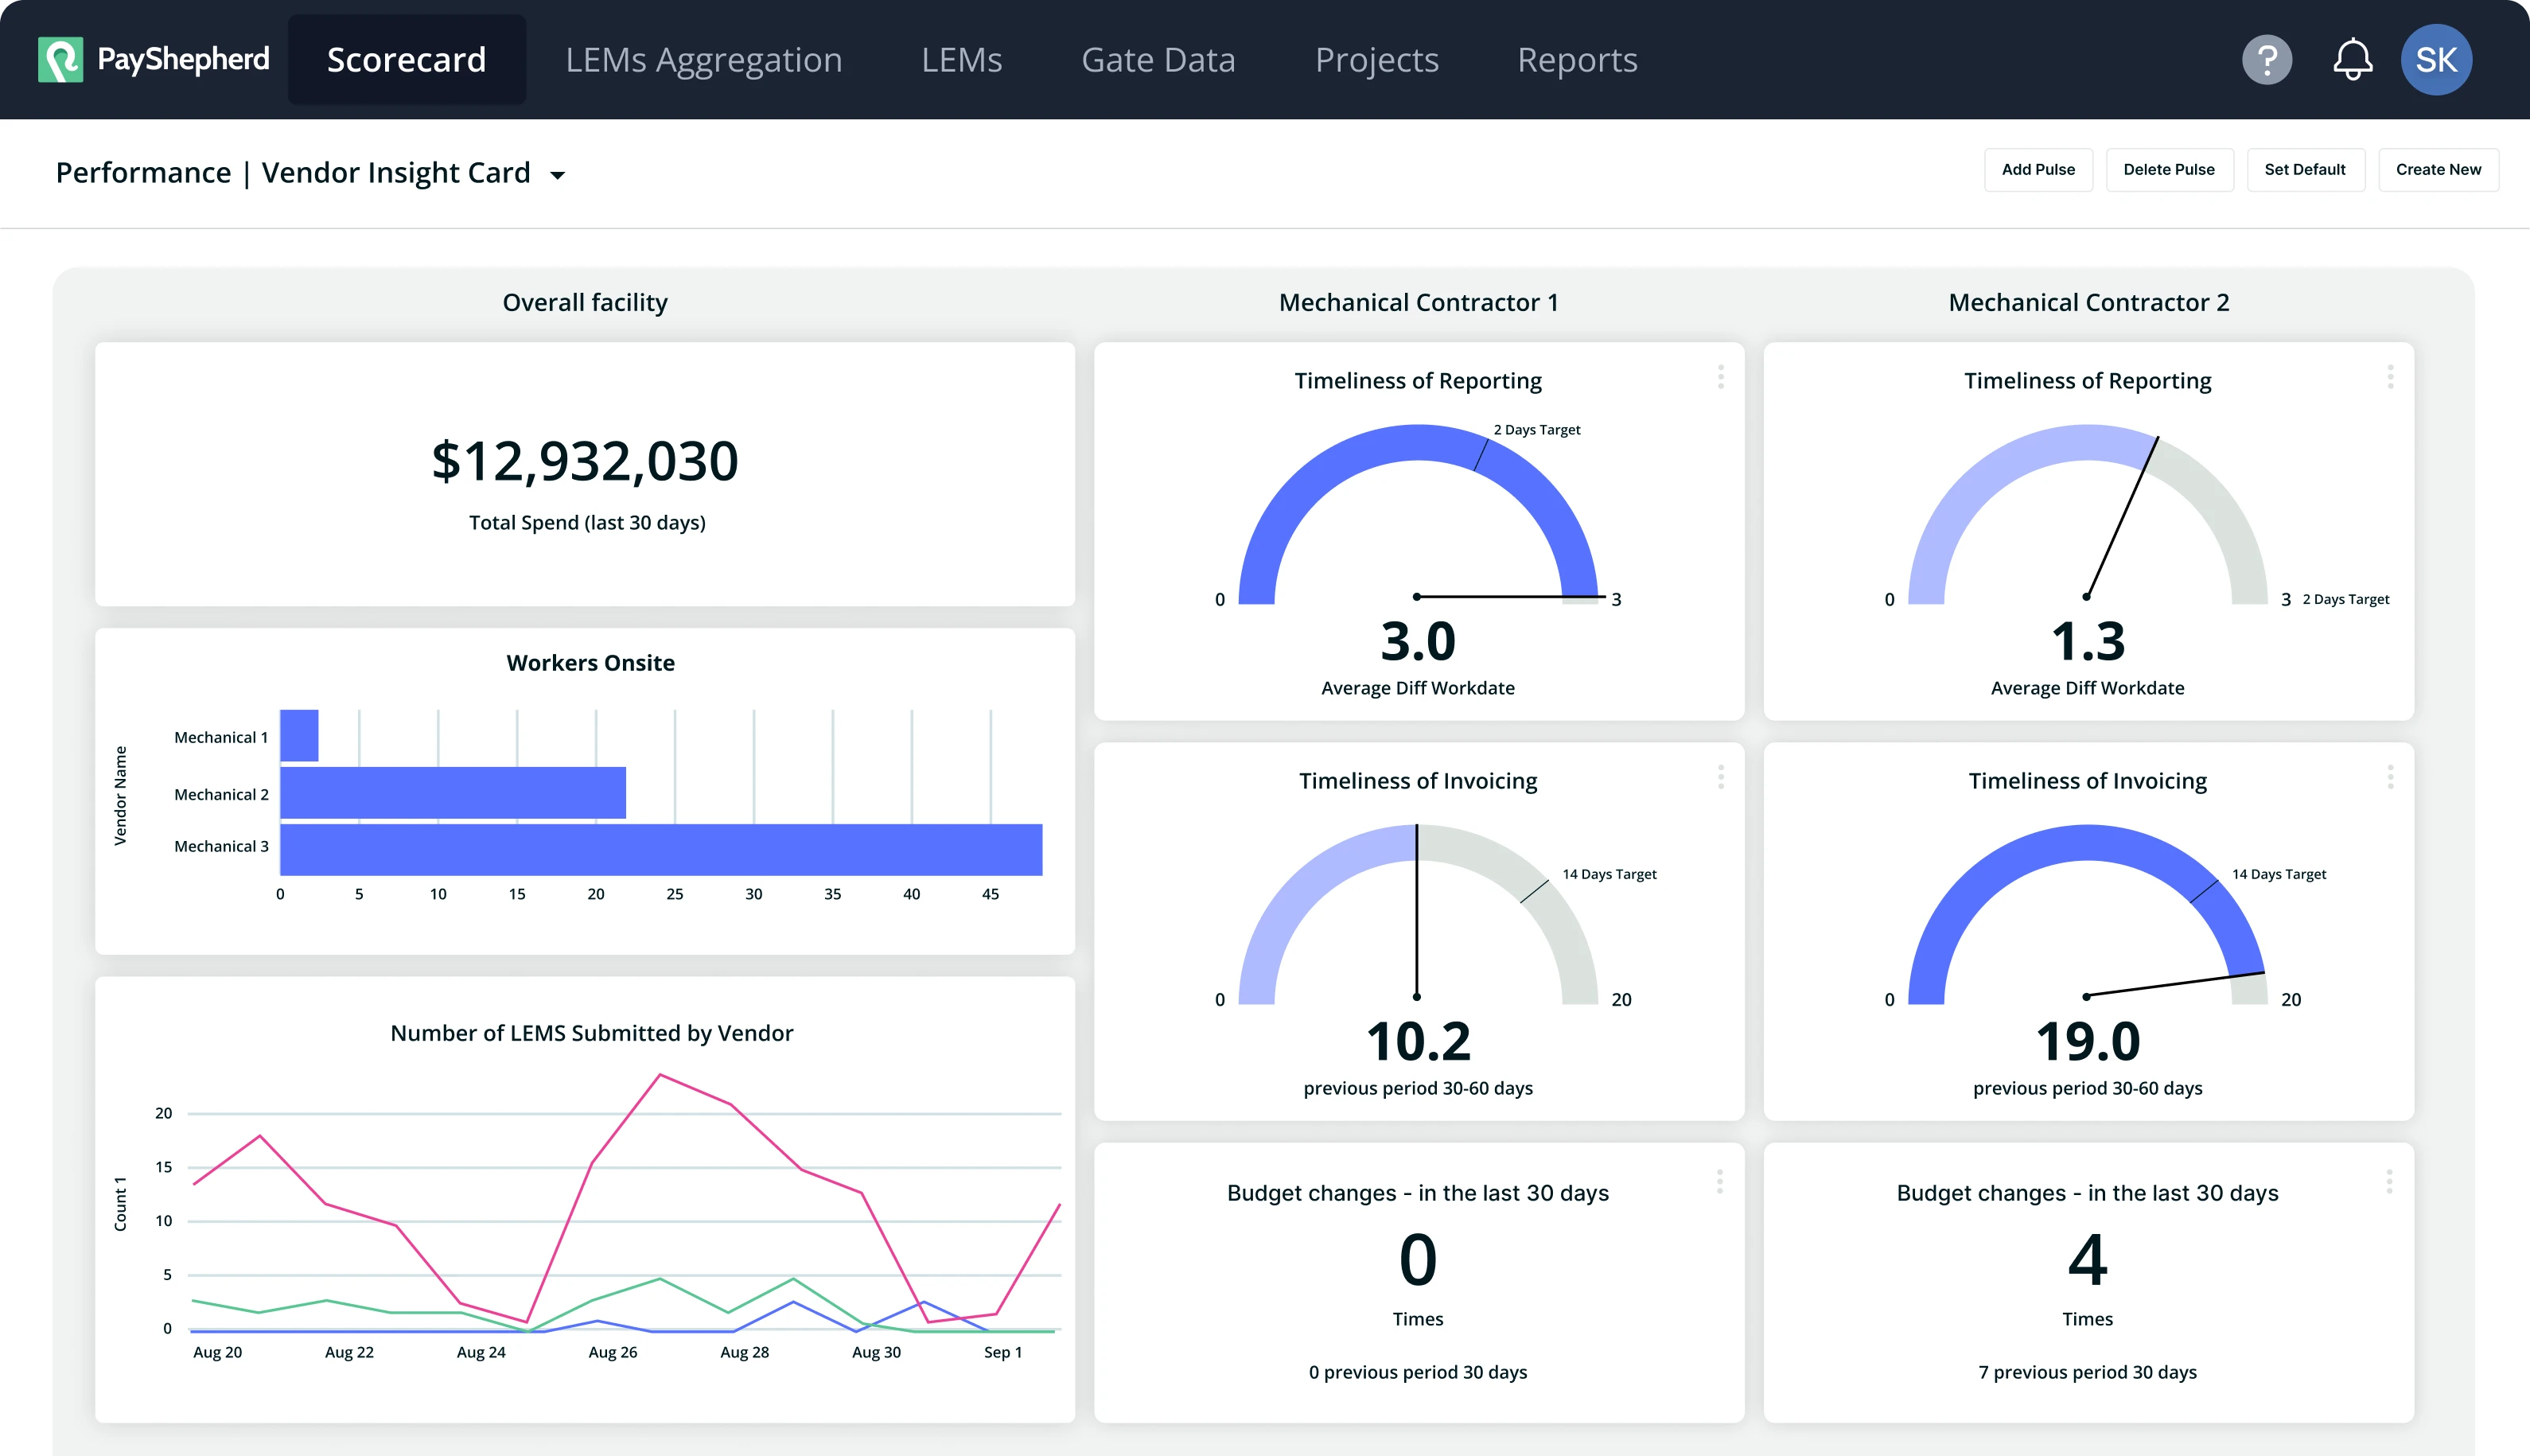This screenshot has height=1456, width=2530.
Task: Open Contractor 2 Budget changes options menu
Action: 2389,1182
